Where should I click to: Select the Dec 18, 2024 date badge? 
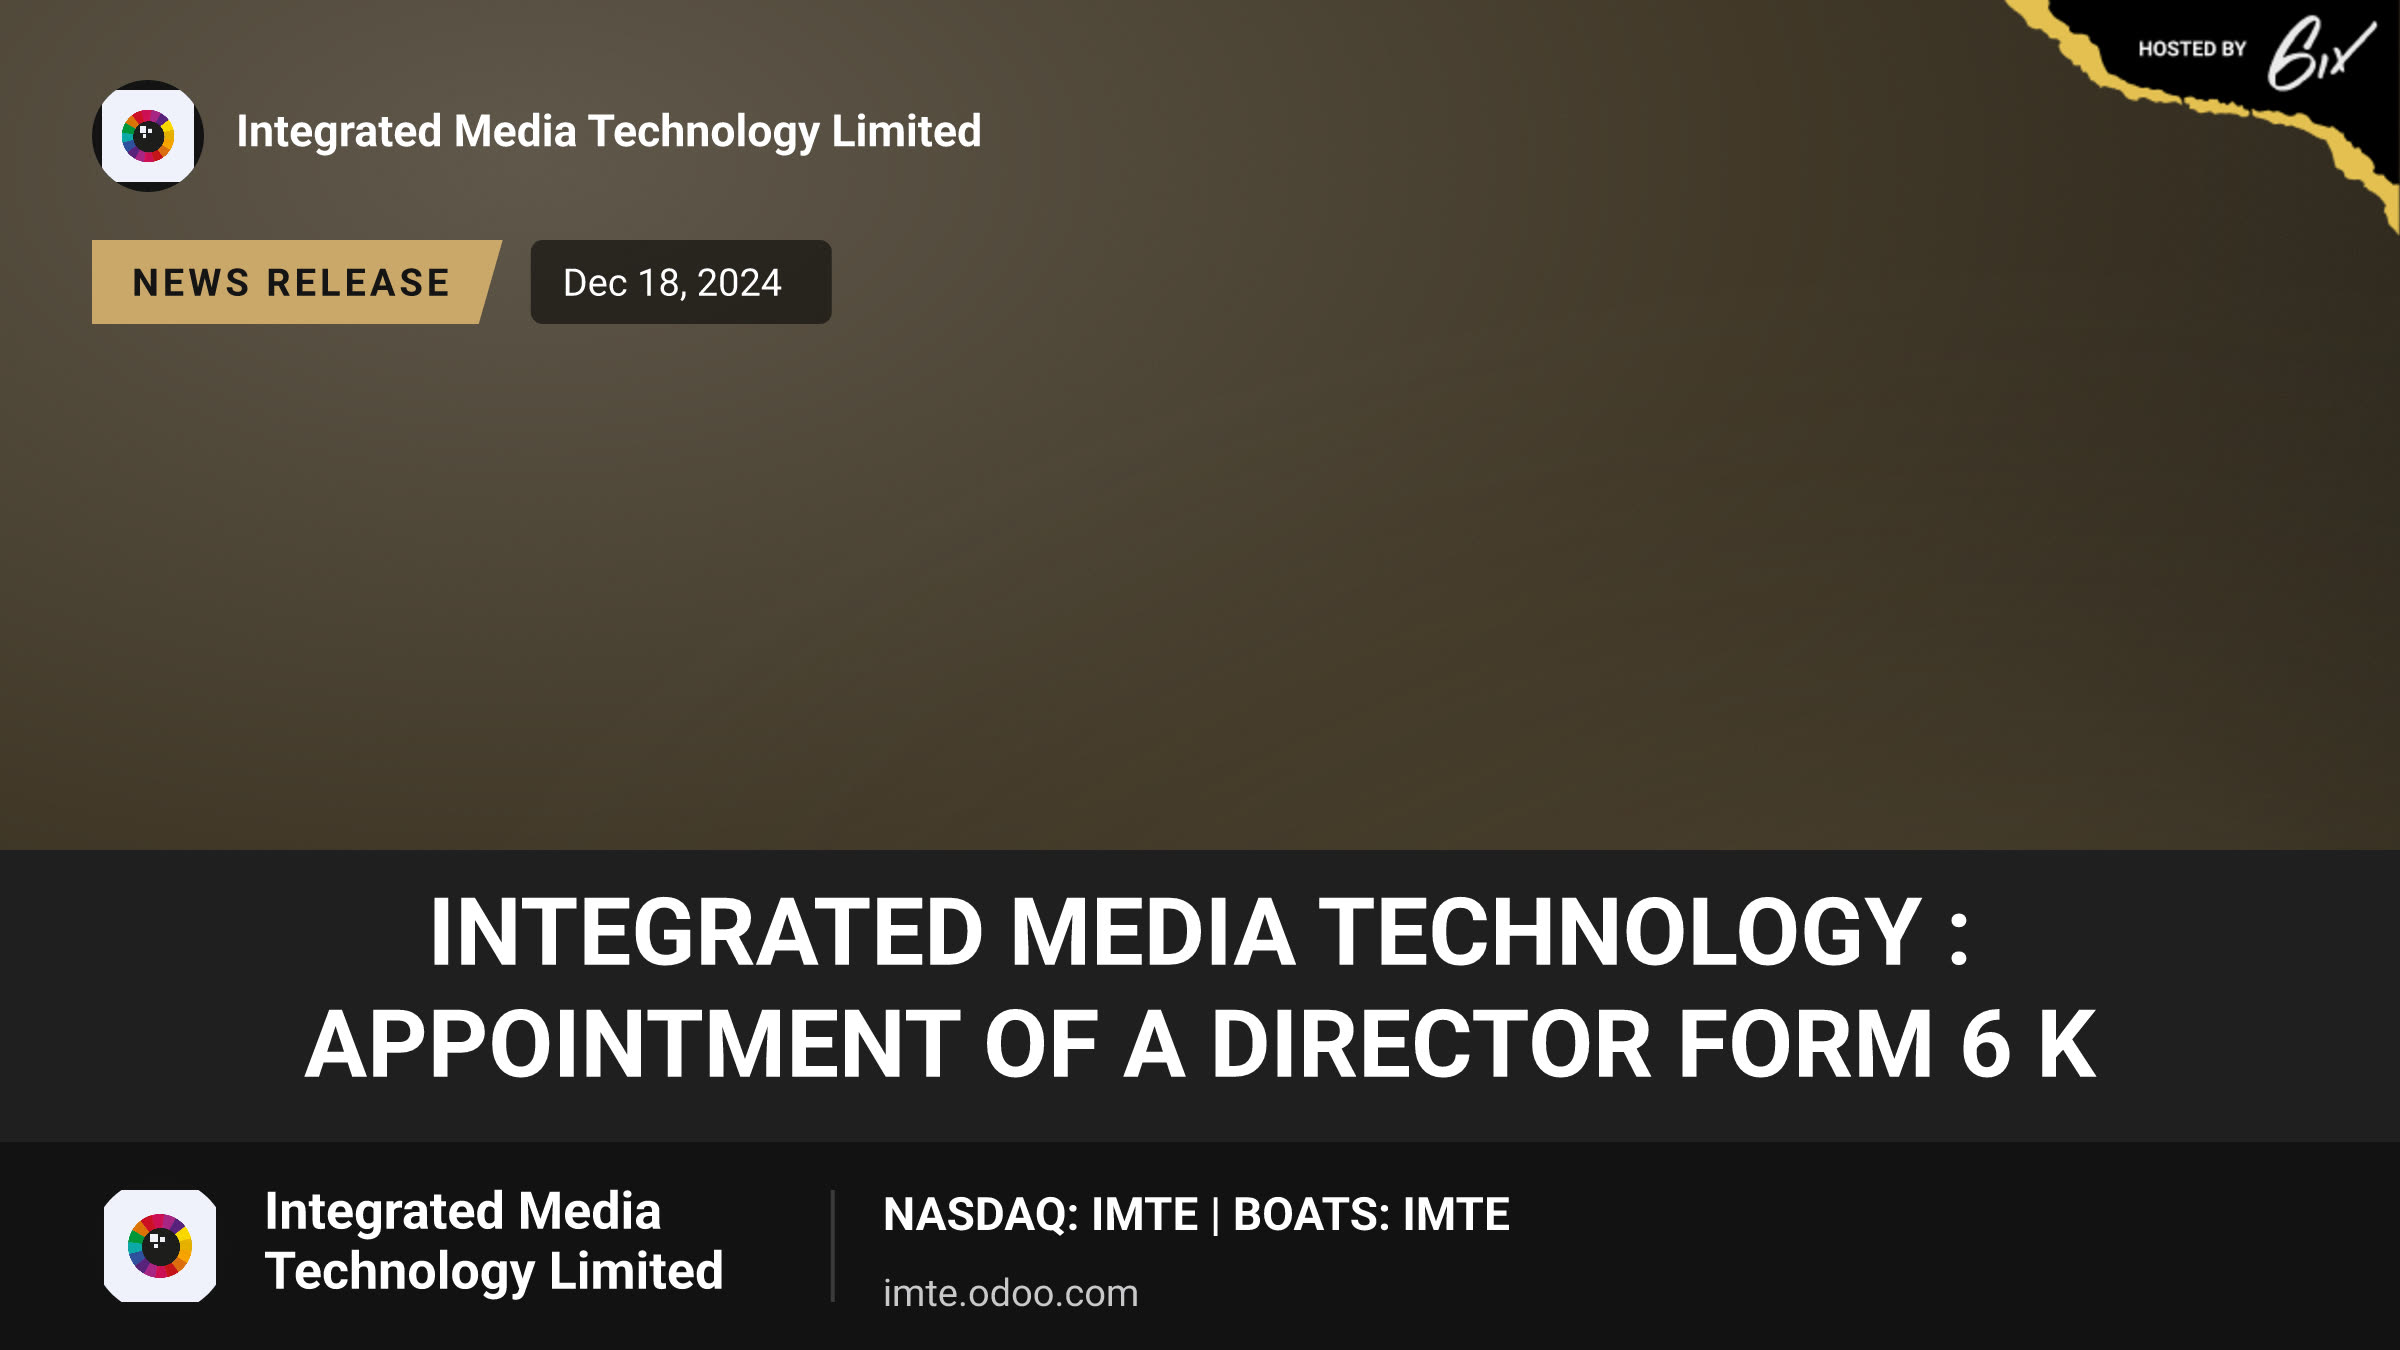681,282
